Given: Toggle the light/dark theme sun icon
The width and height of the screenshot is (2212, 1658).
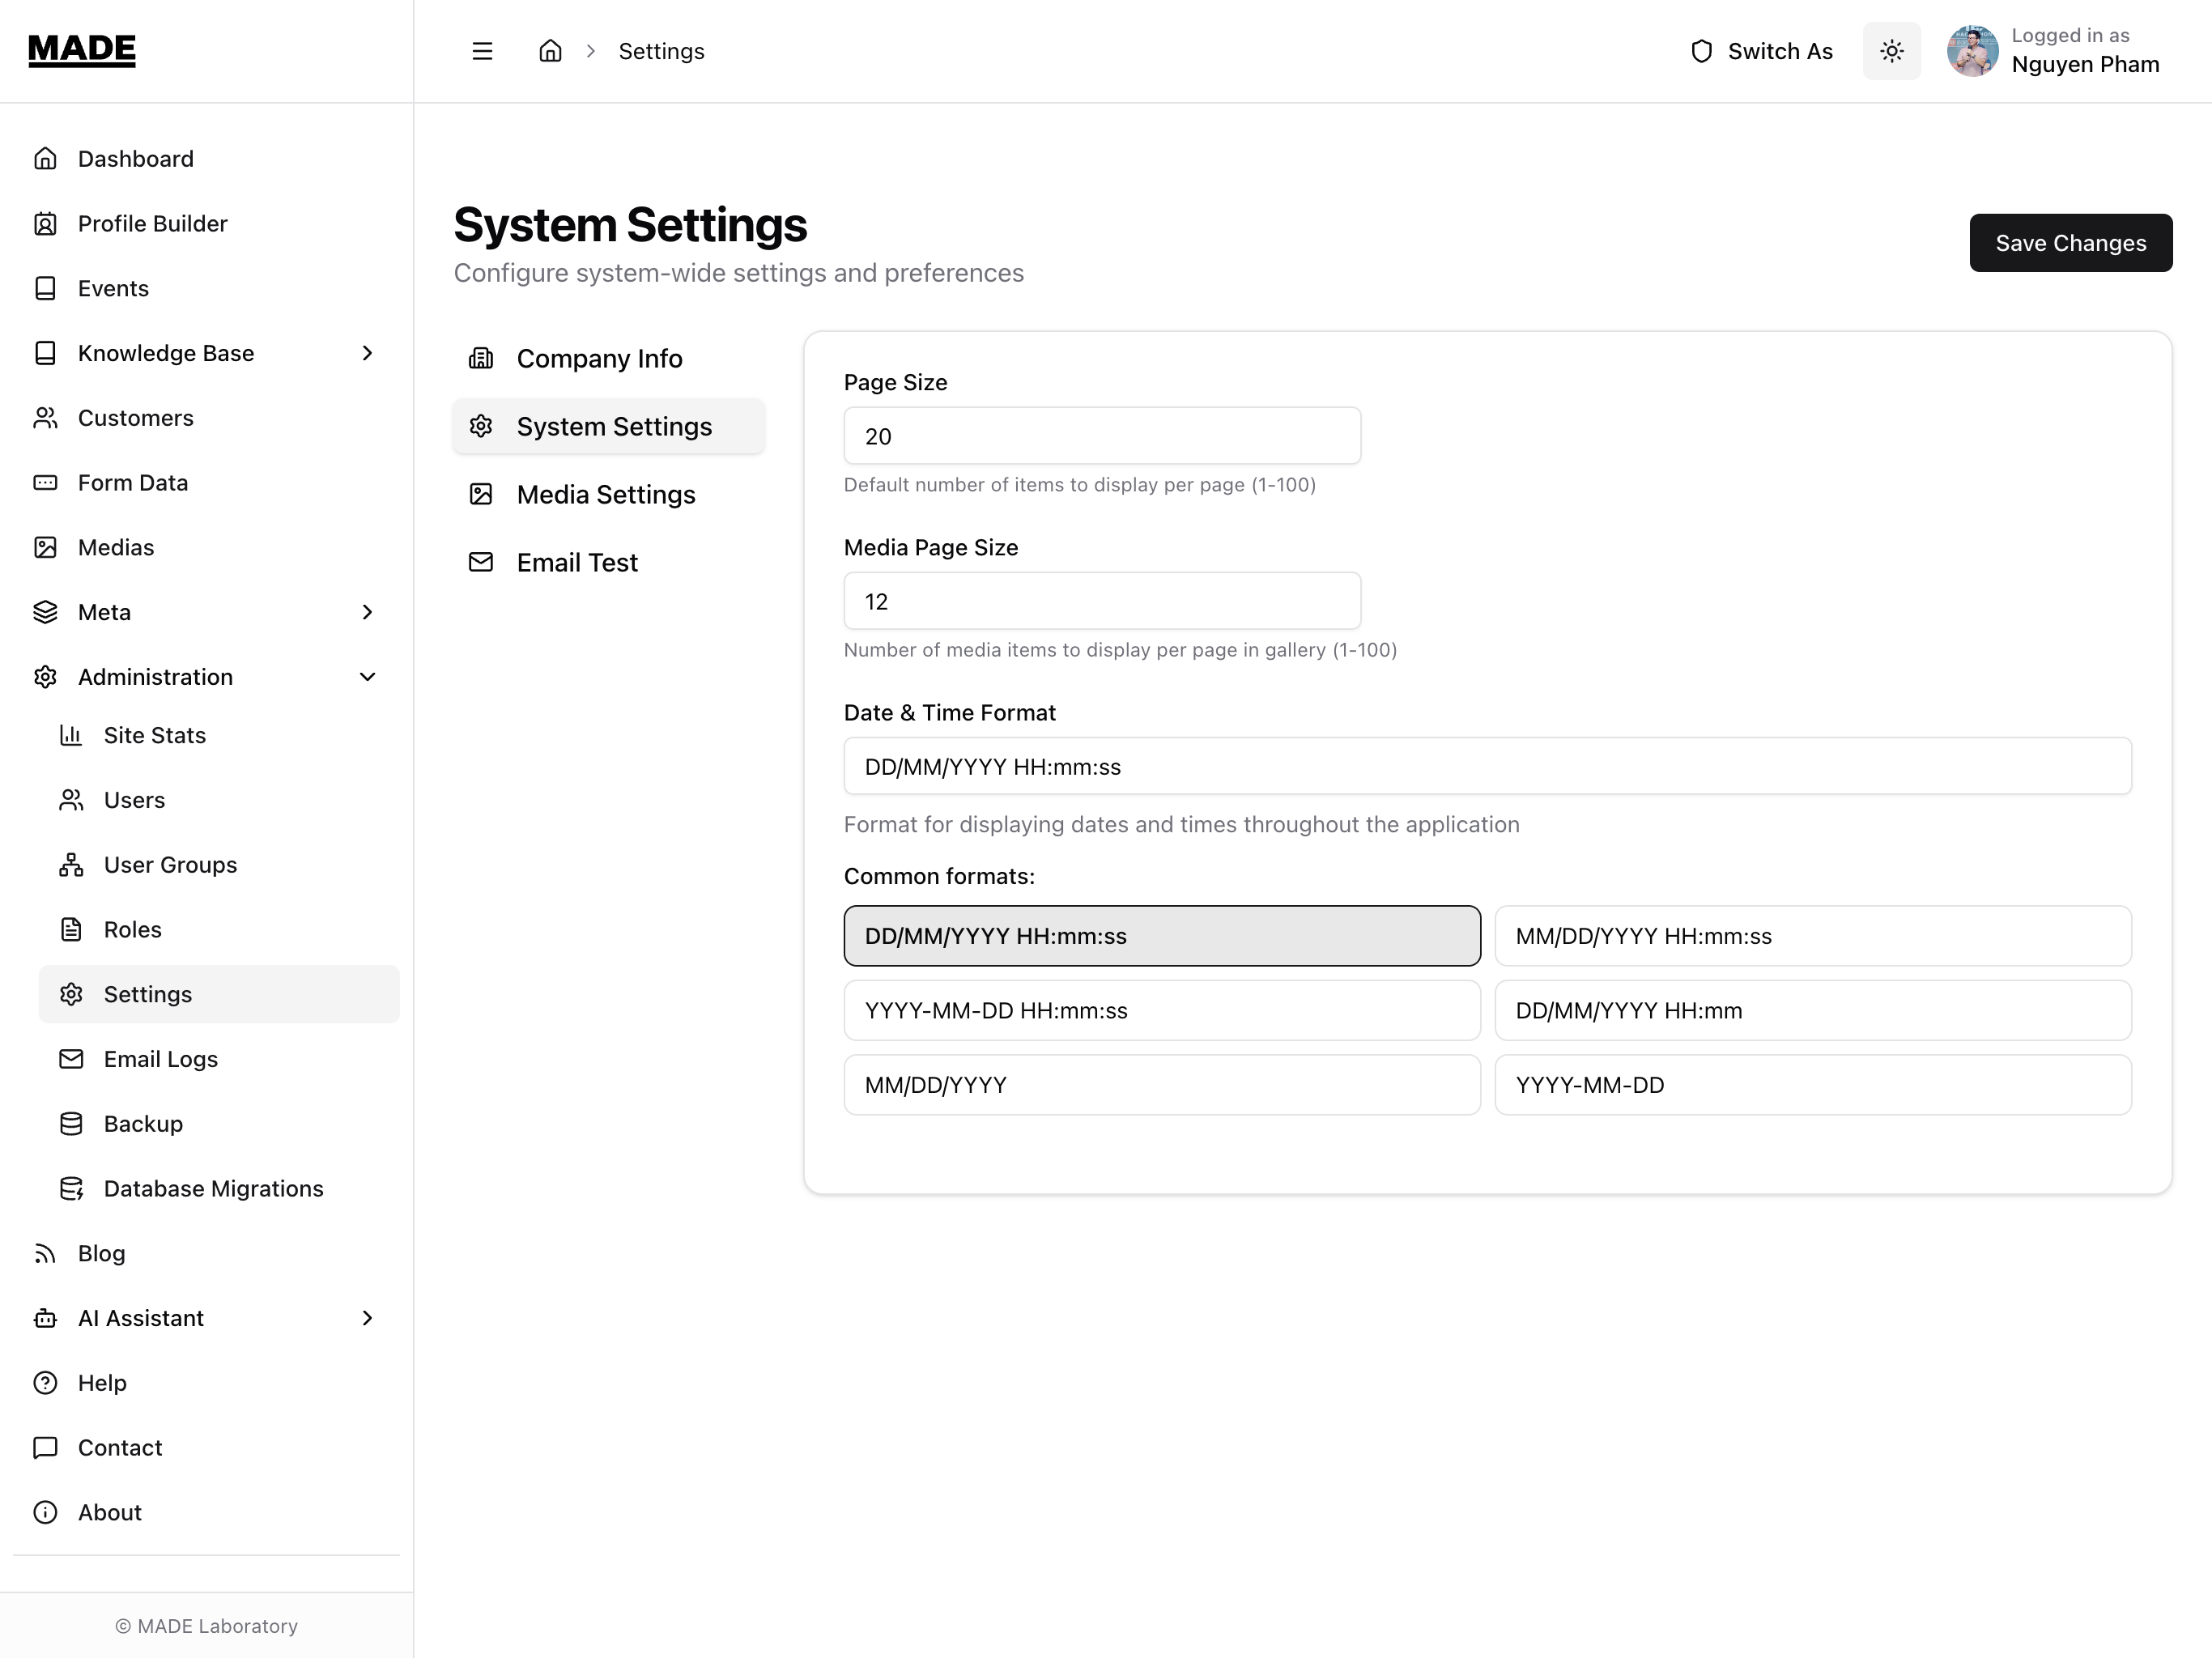Looking at the screenshot, I should 1891,51.
